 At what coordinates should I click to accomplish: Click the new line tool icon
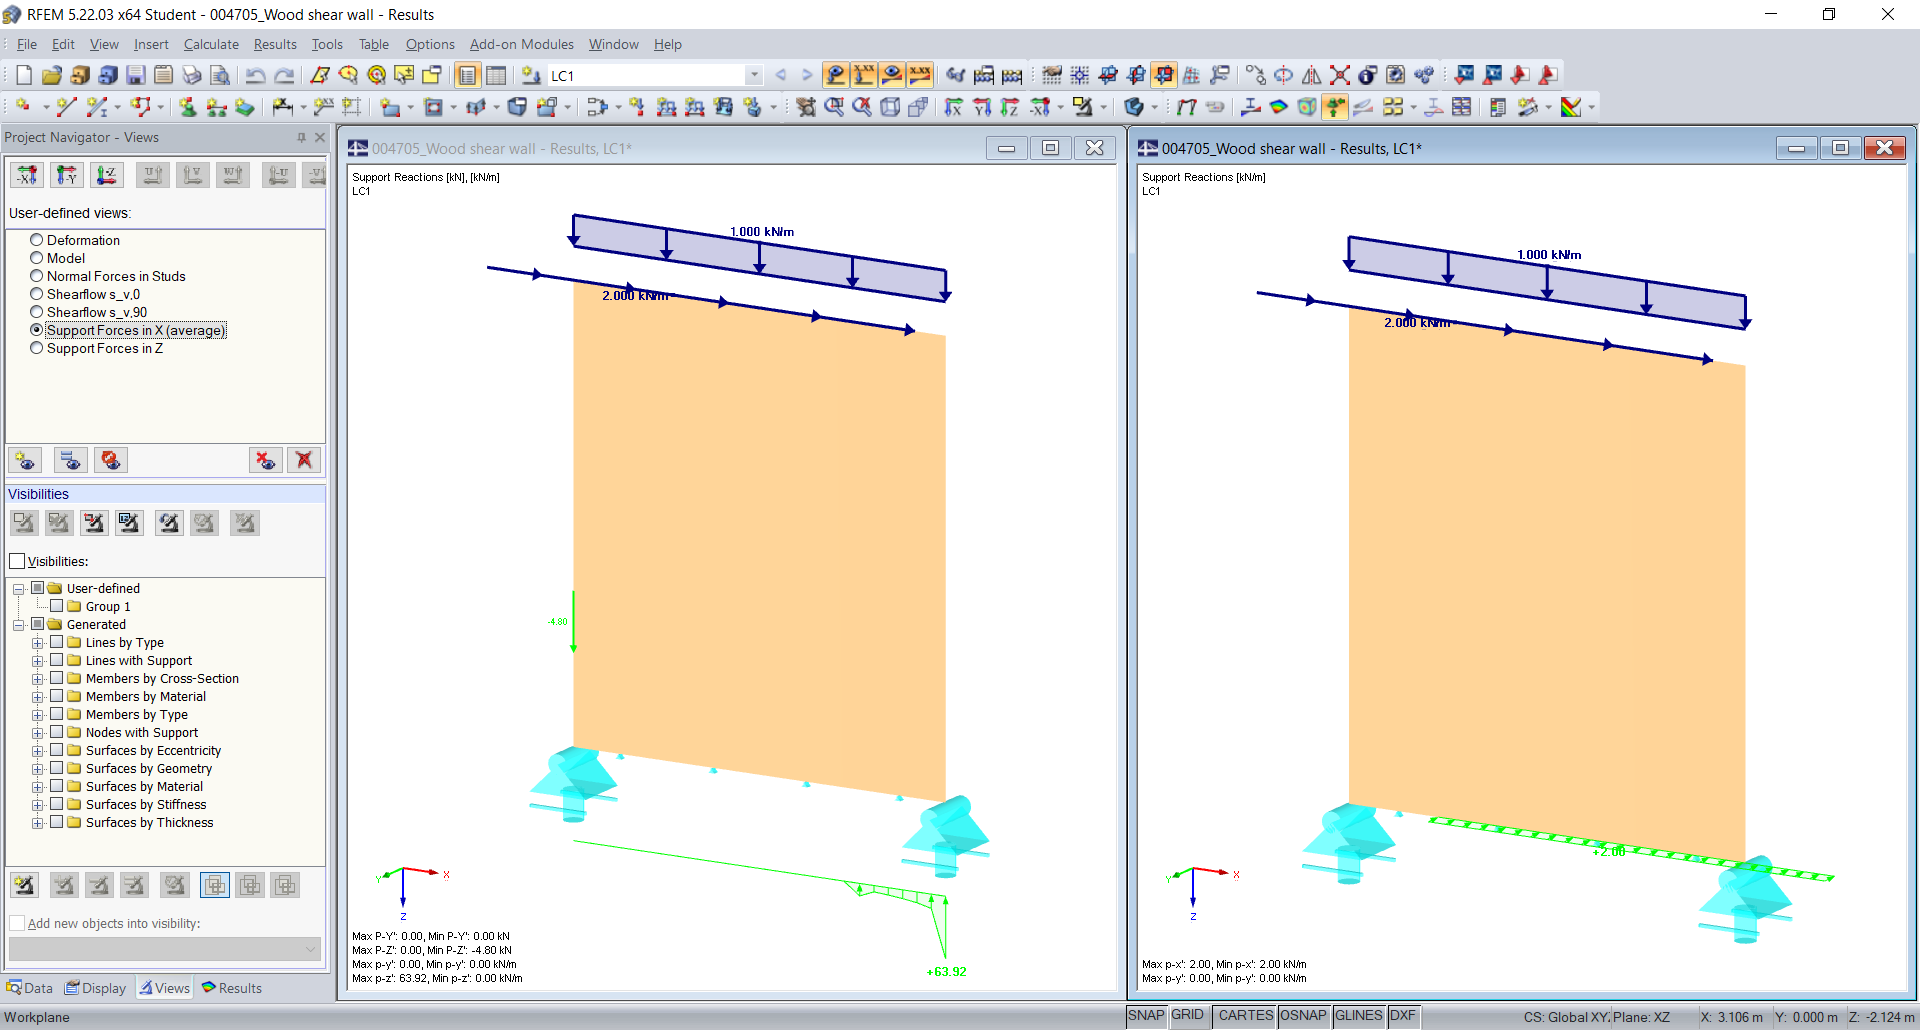(x=67, y=107)
